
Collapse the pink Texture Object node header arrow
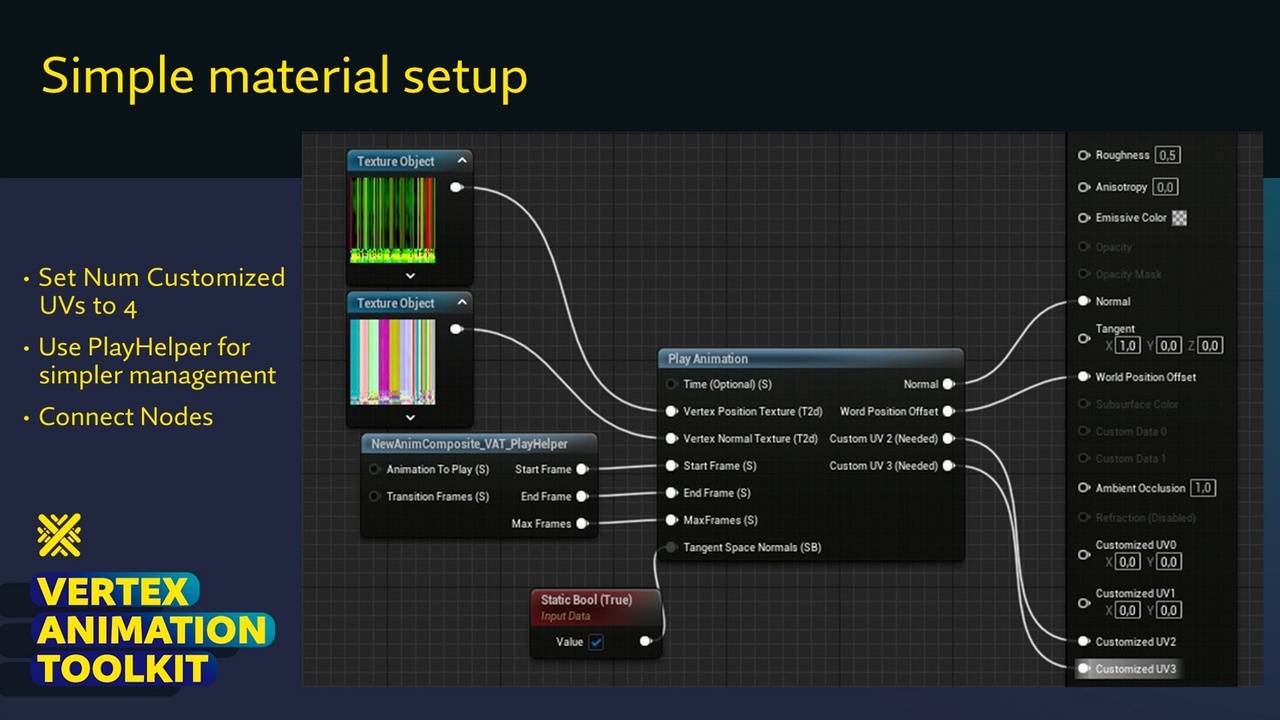point(462,303)
